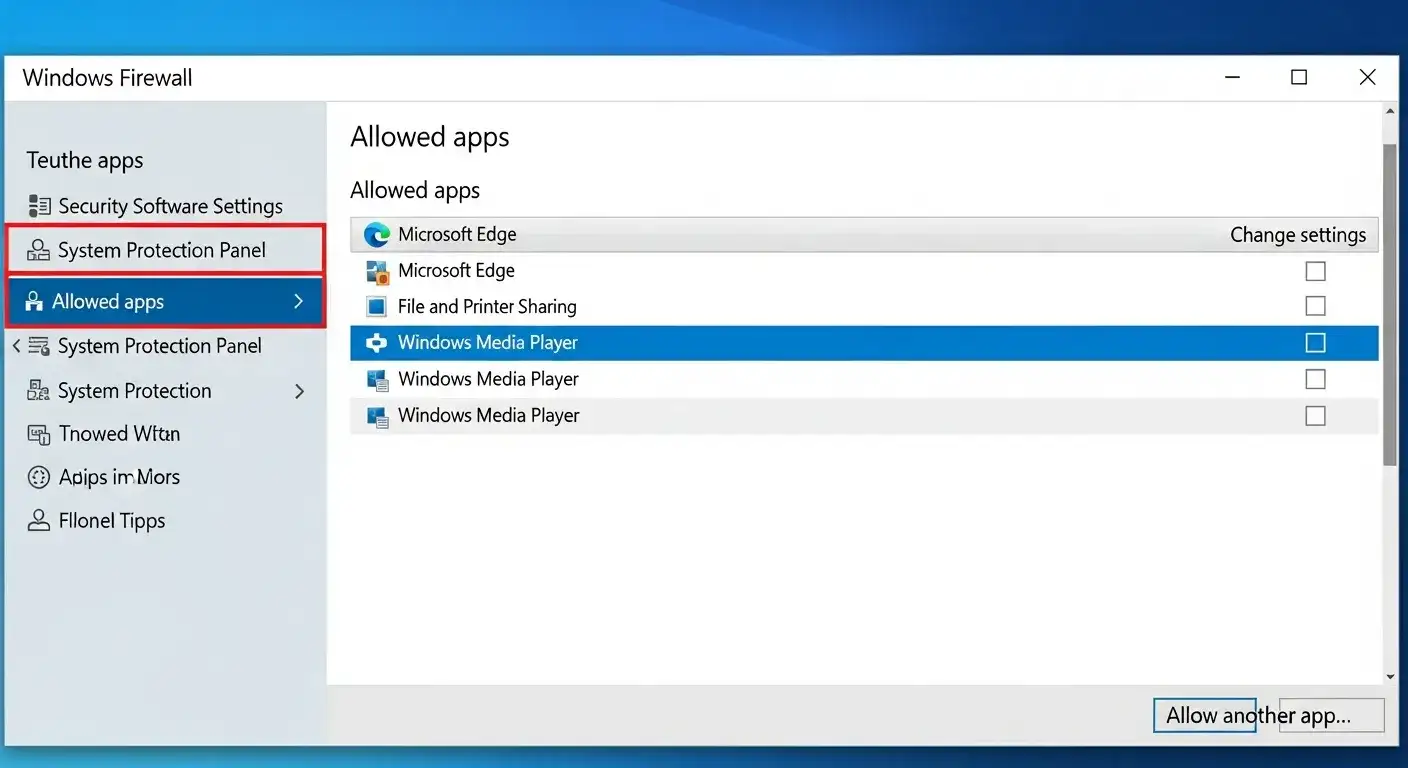Click the Change settings button

1298,234
